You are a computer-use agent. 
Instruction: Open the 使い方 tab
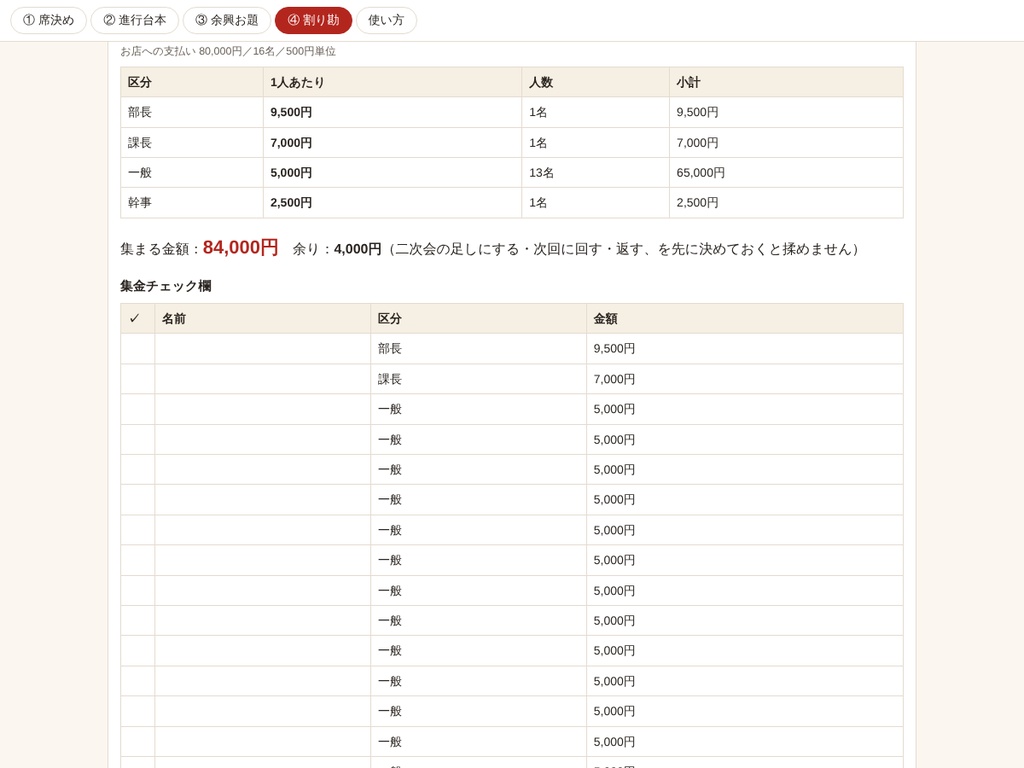[x=386, y=20]
